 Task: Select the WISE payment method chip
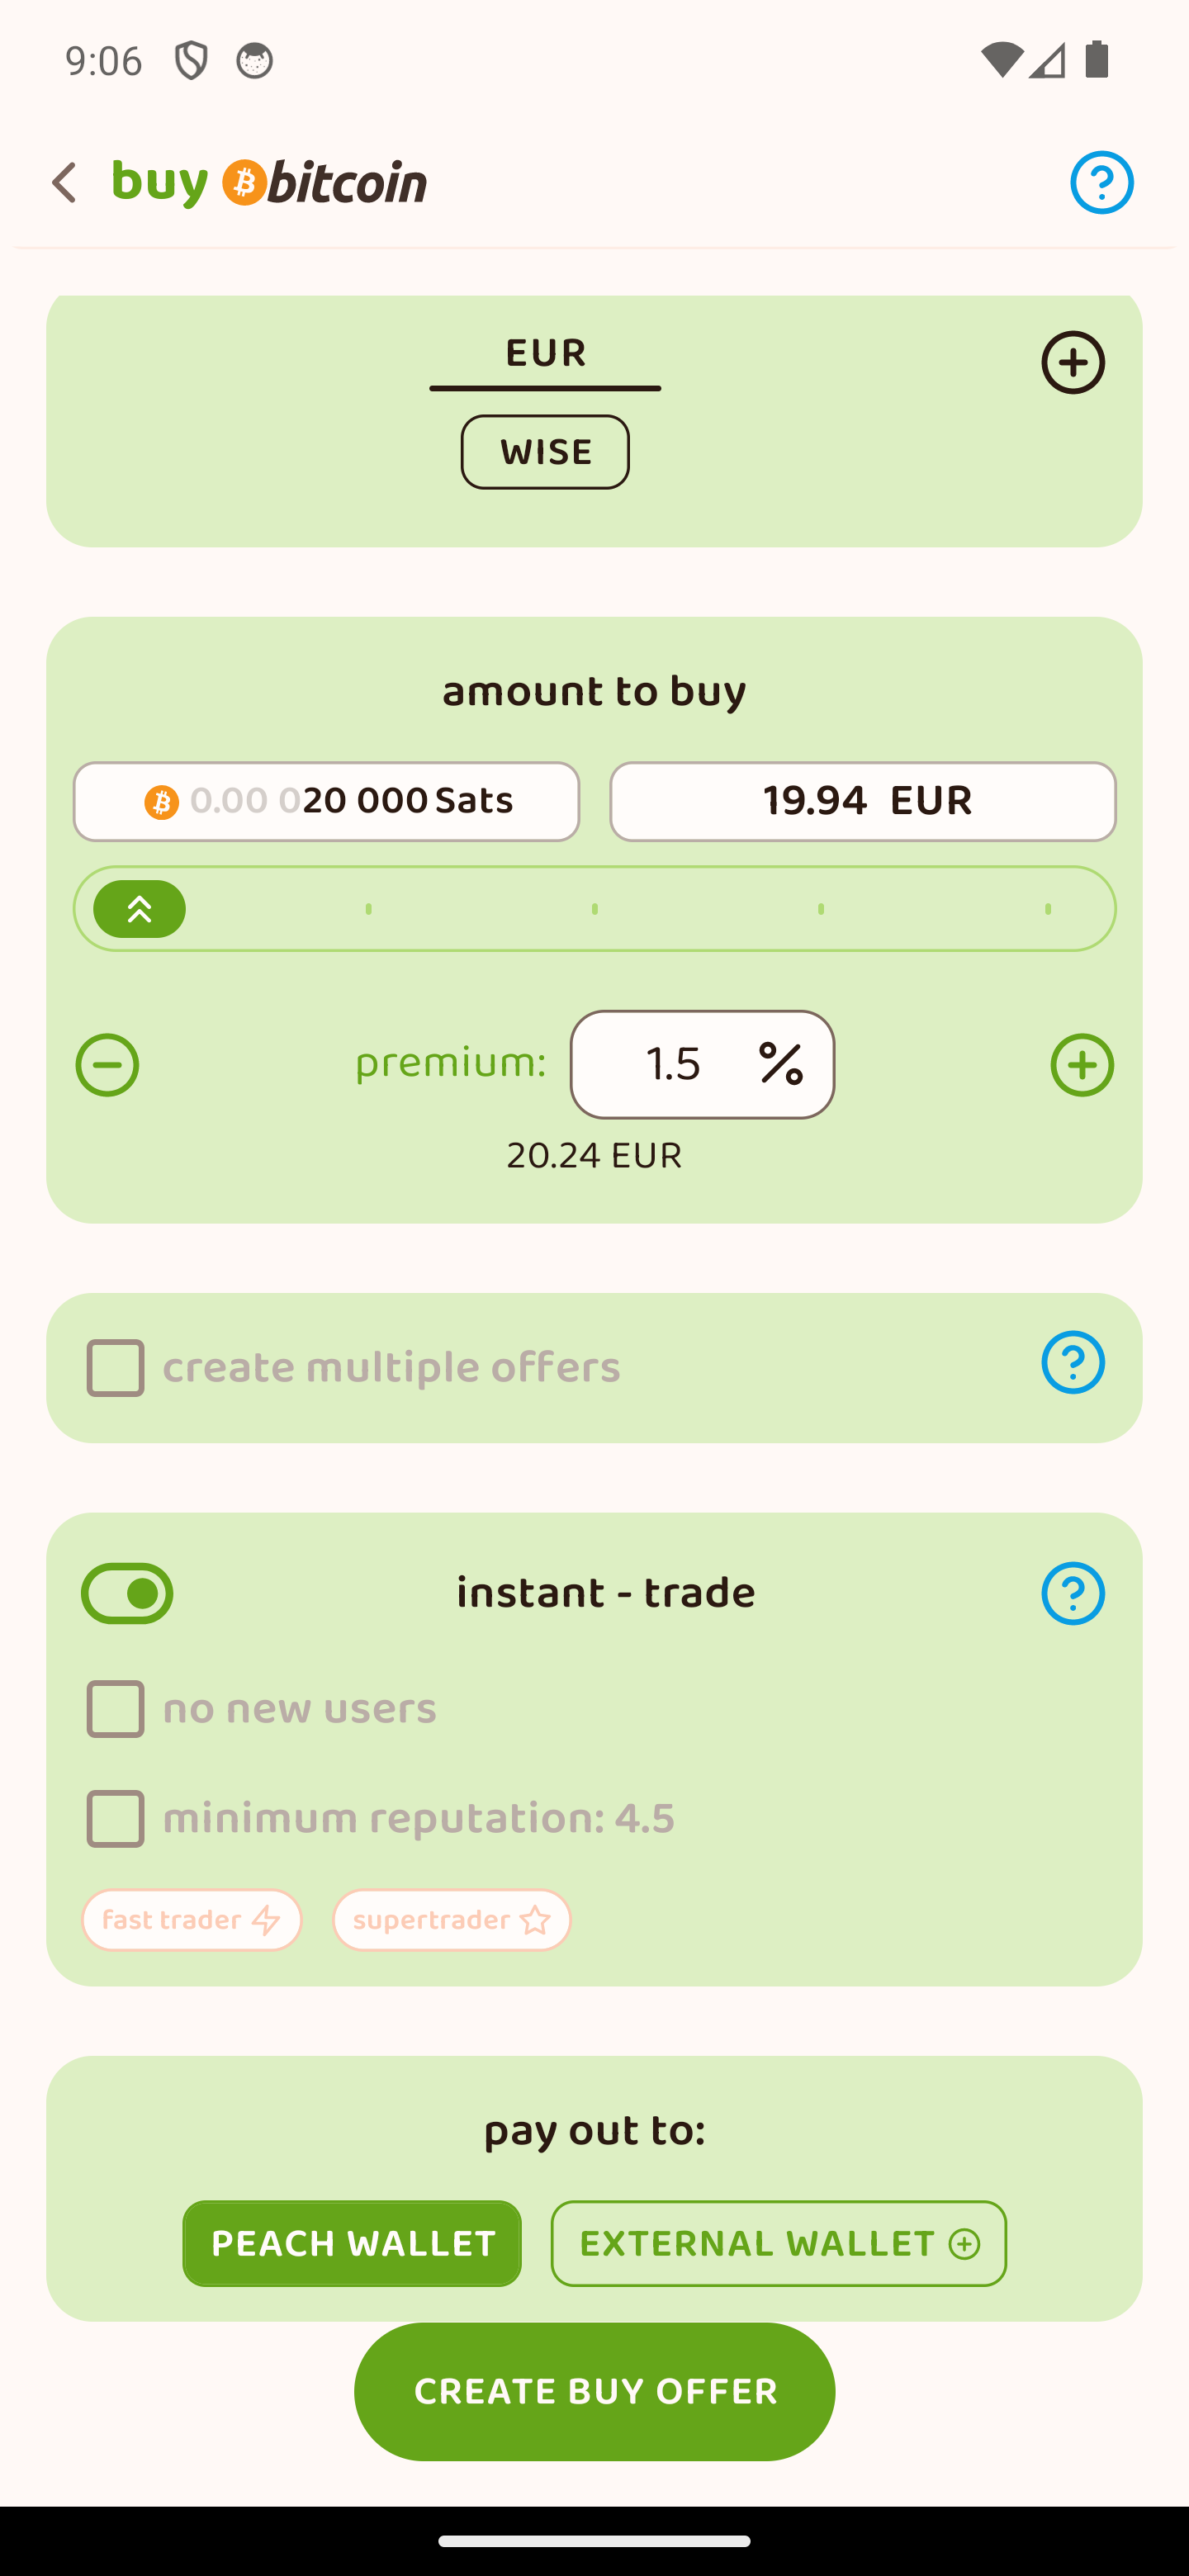pos(545,452)
